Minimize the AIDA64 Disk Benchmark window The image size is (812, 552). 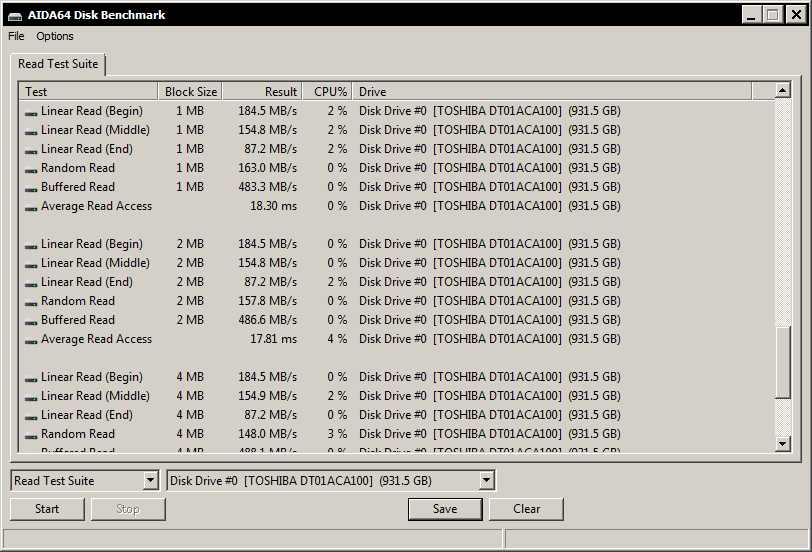tap(751, 14)
